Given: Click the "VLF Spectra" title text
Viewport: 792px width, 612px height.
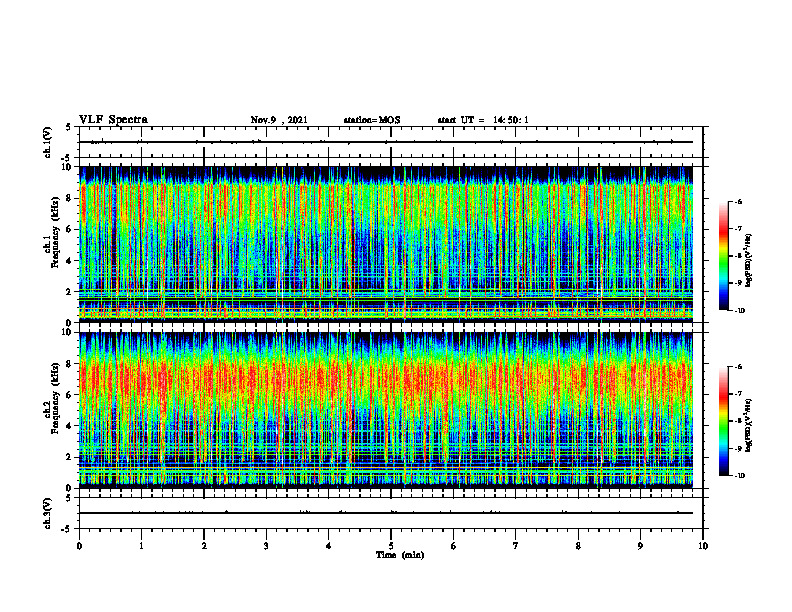Looking at the screenshot, I should 113,120.
